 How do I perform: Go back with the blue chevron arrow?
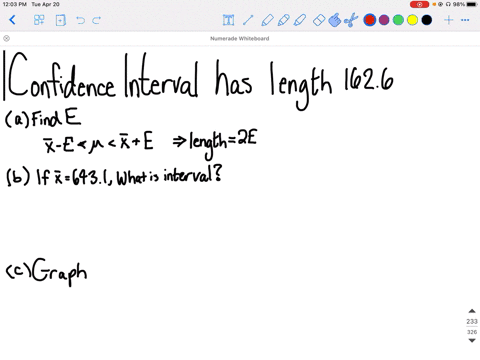coord(12,20)
